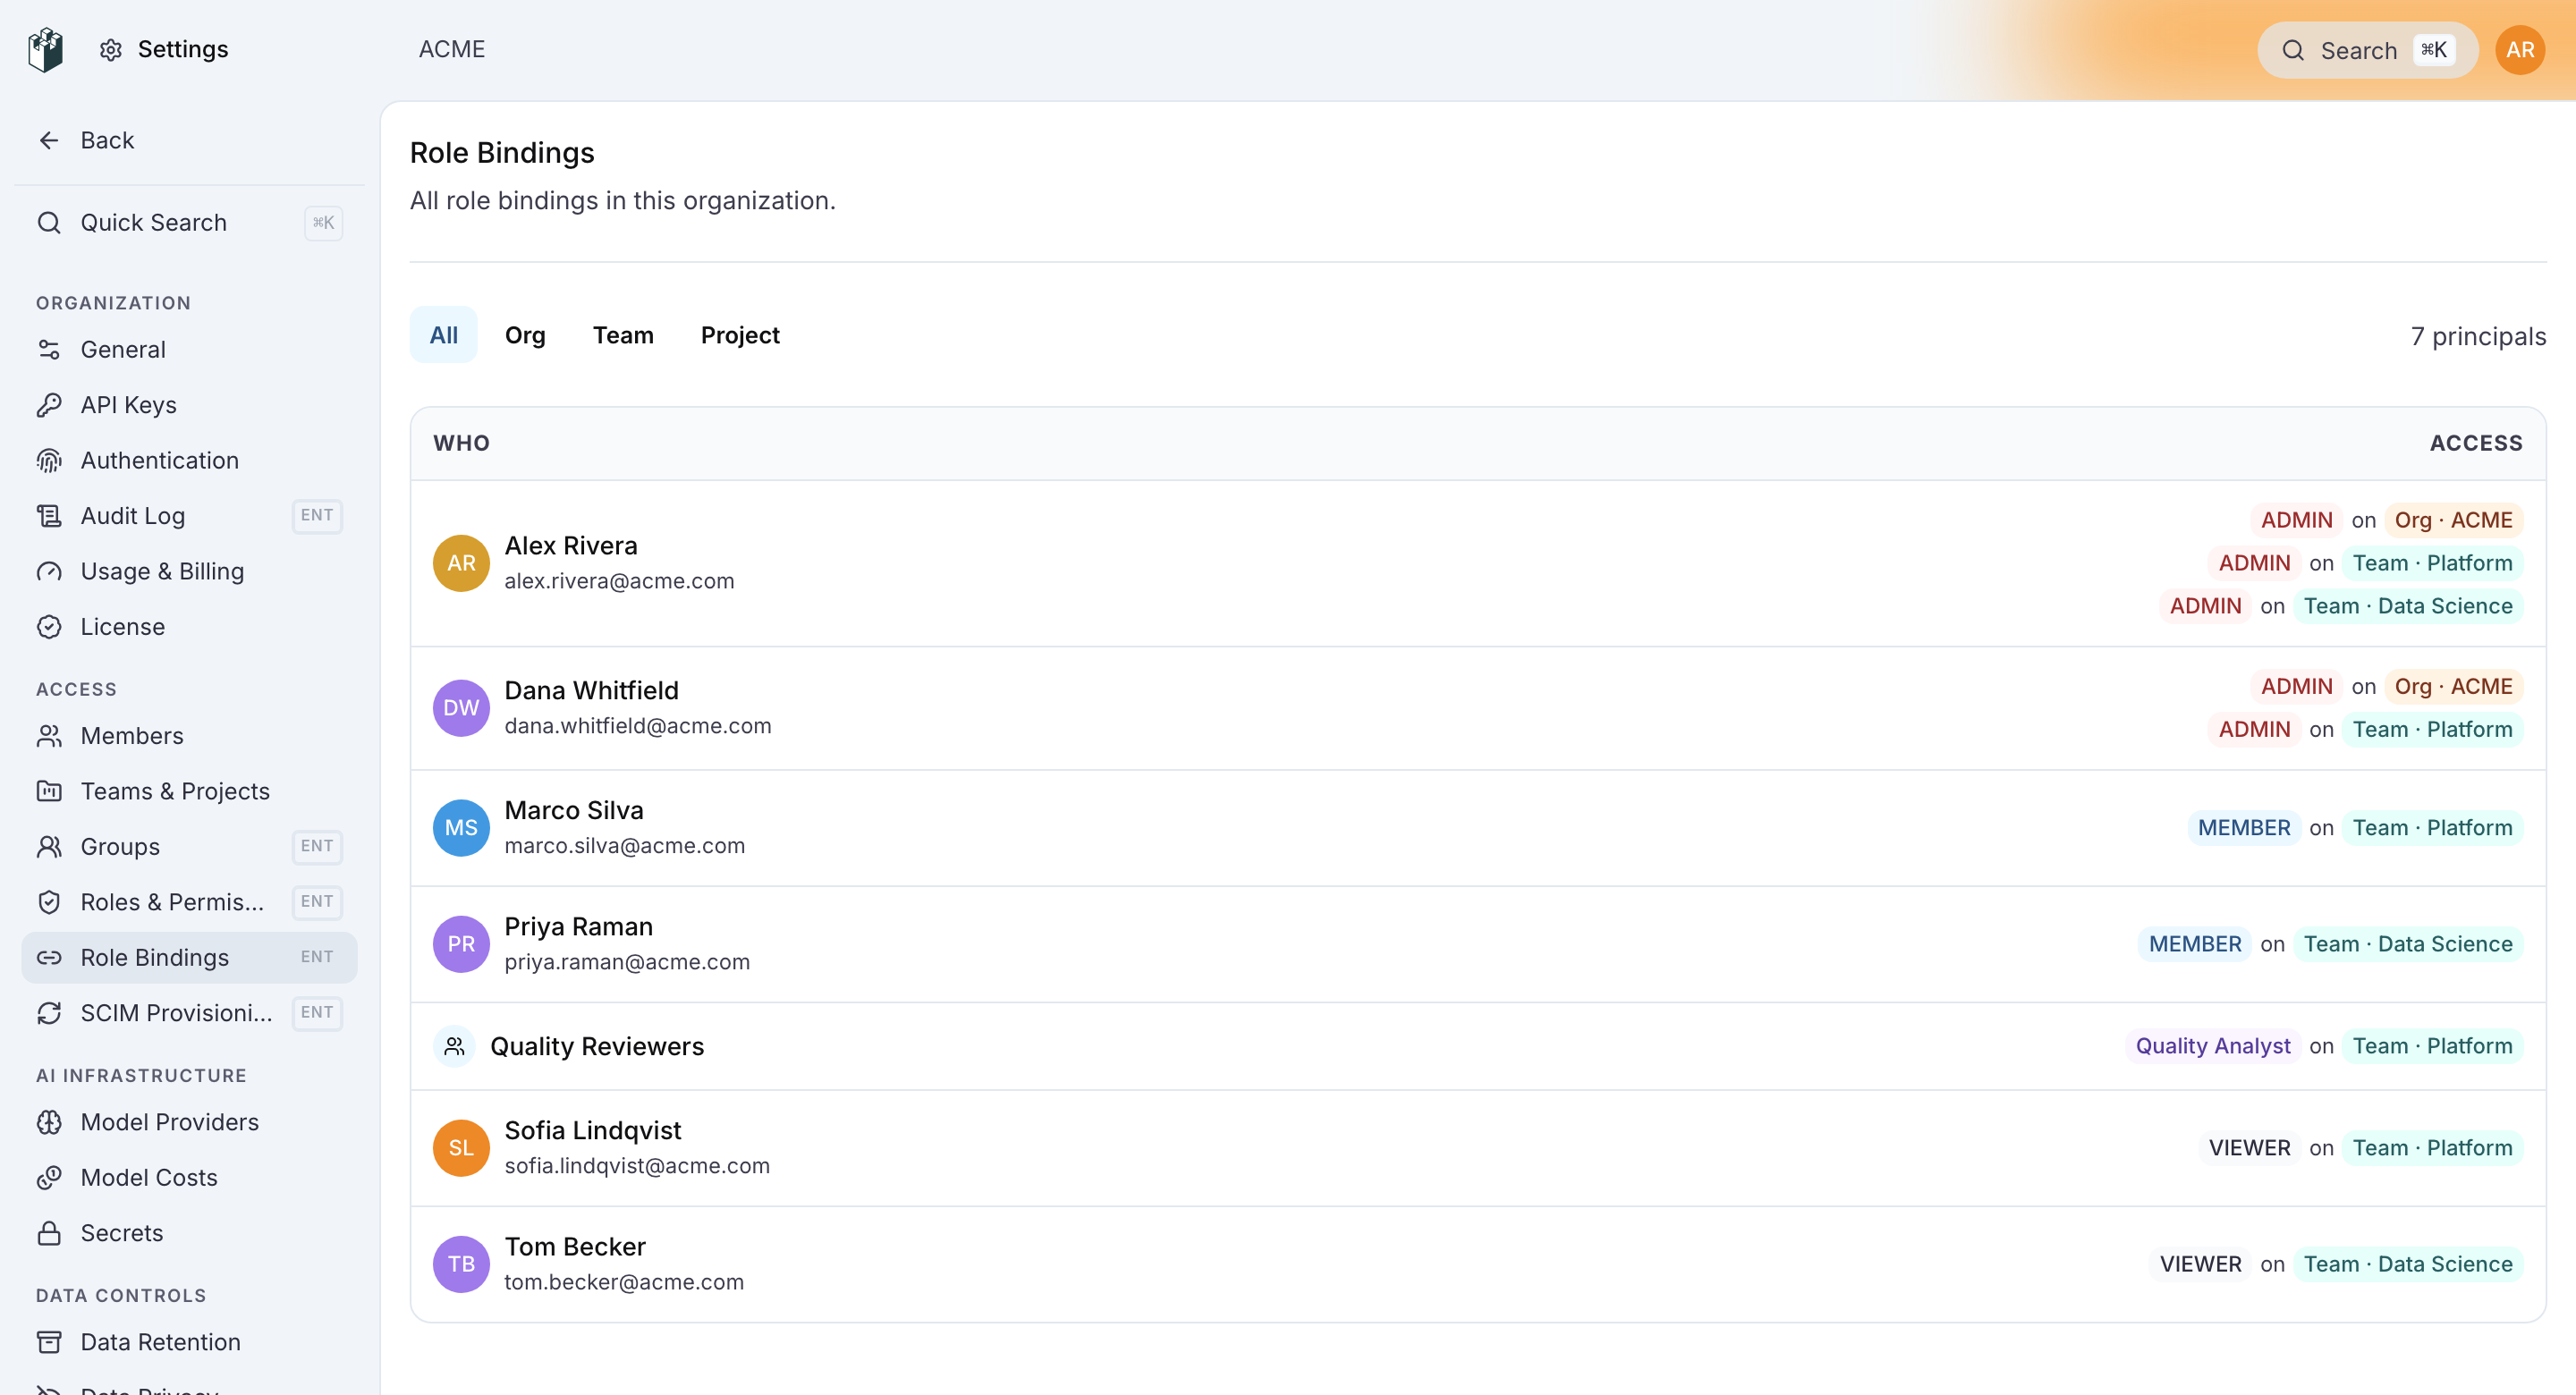
Task: Click the Quality Analyst role badge
Action: [x=2213, y=1046]
